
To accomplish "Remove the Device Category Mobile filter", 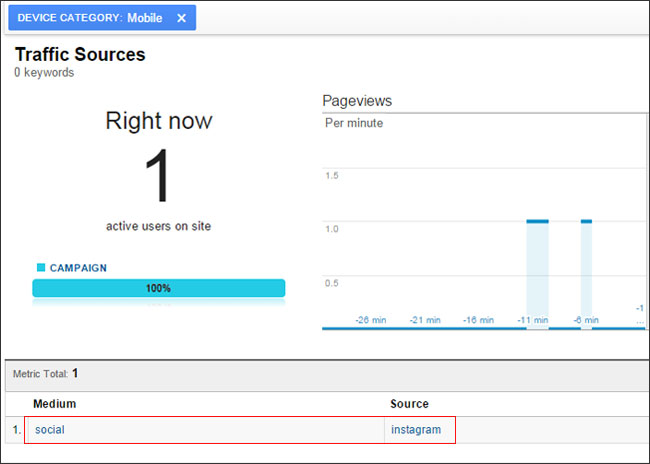I will [181, 18].
